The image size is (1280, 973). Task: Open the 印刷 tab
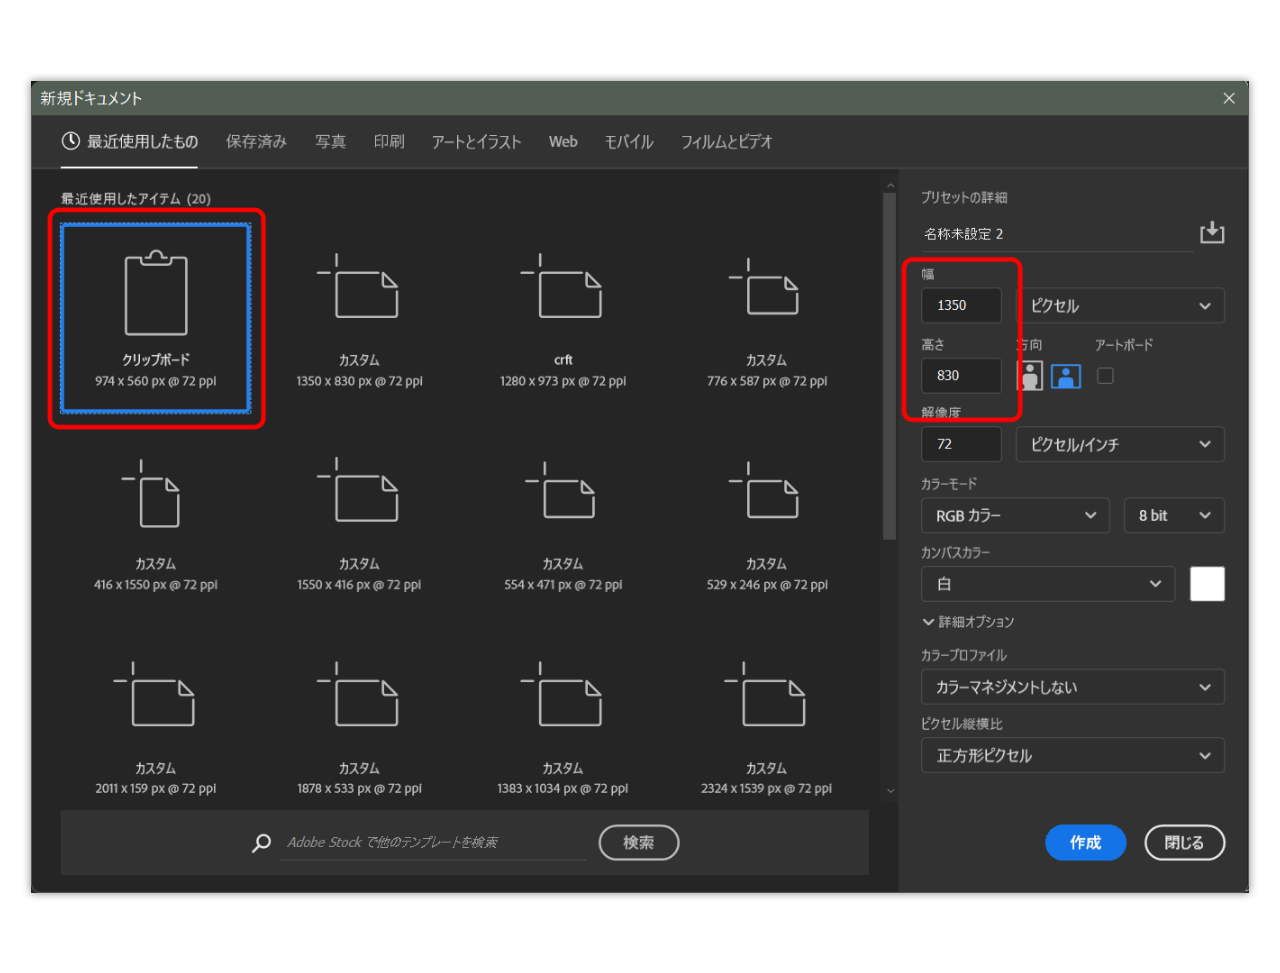389,142
